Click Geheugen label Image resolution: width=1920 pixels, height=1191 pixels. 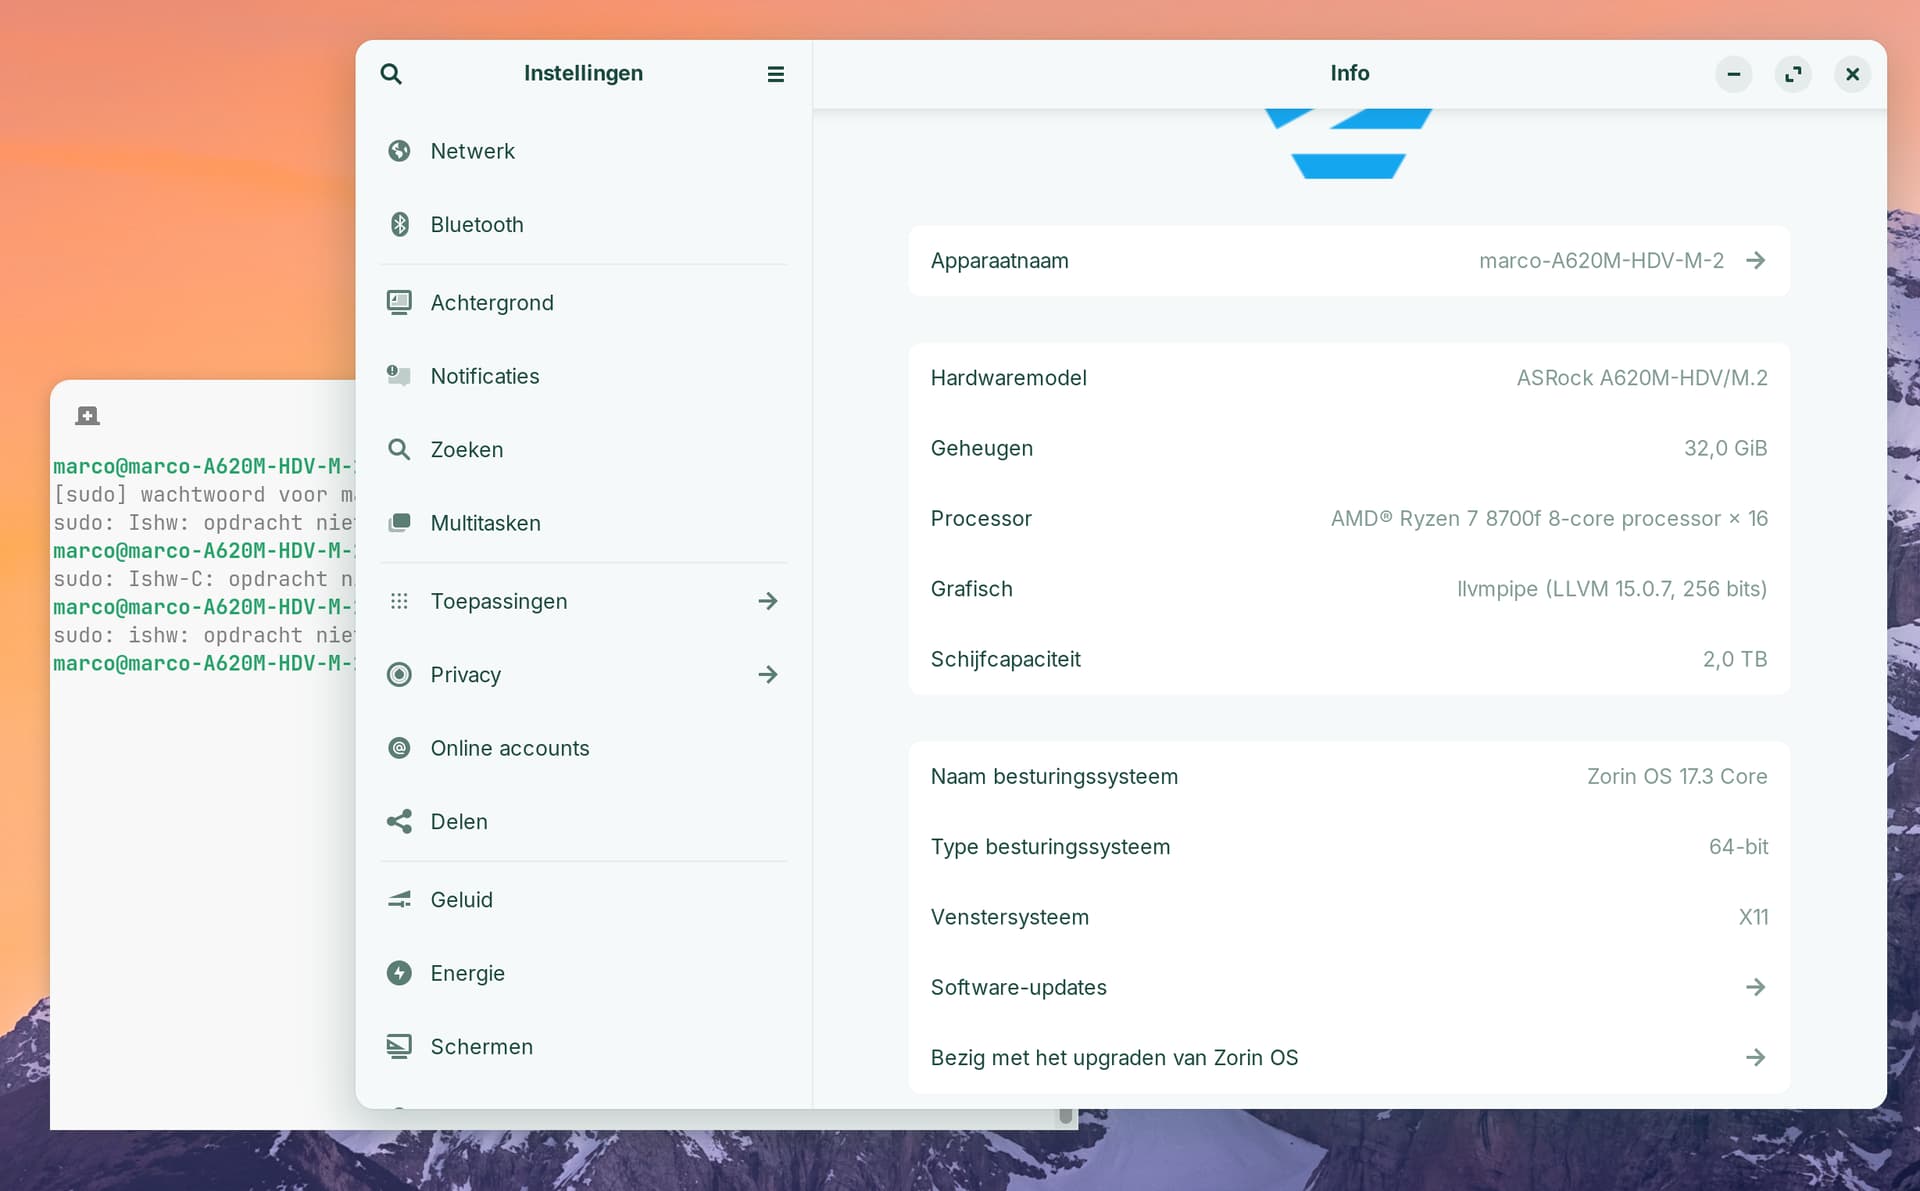coord(981,448)
